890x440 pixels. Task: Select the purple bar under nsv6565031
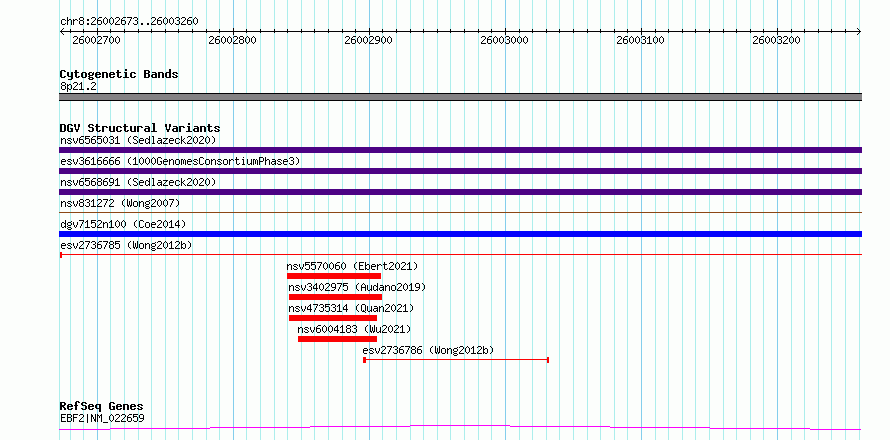tap(460, 150)
